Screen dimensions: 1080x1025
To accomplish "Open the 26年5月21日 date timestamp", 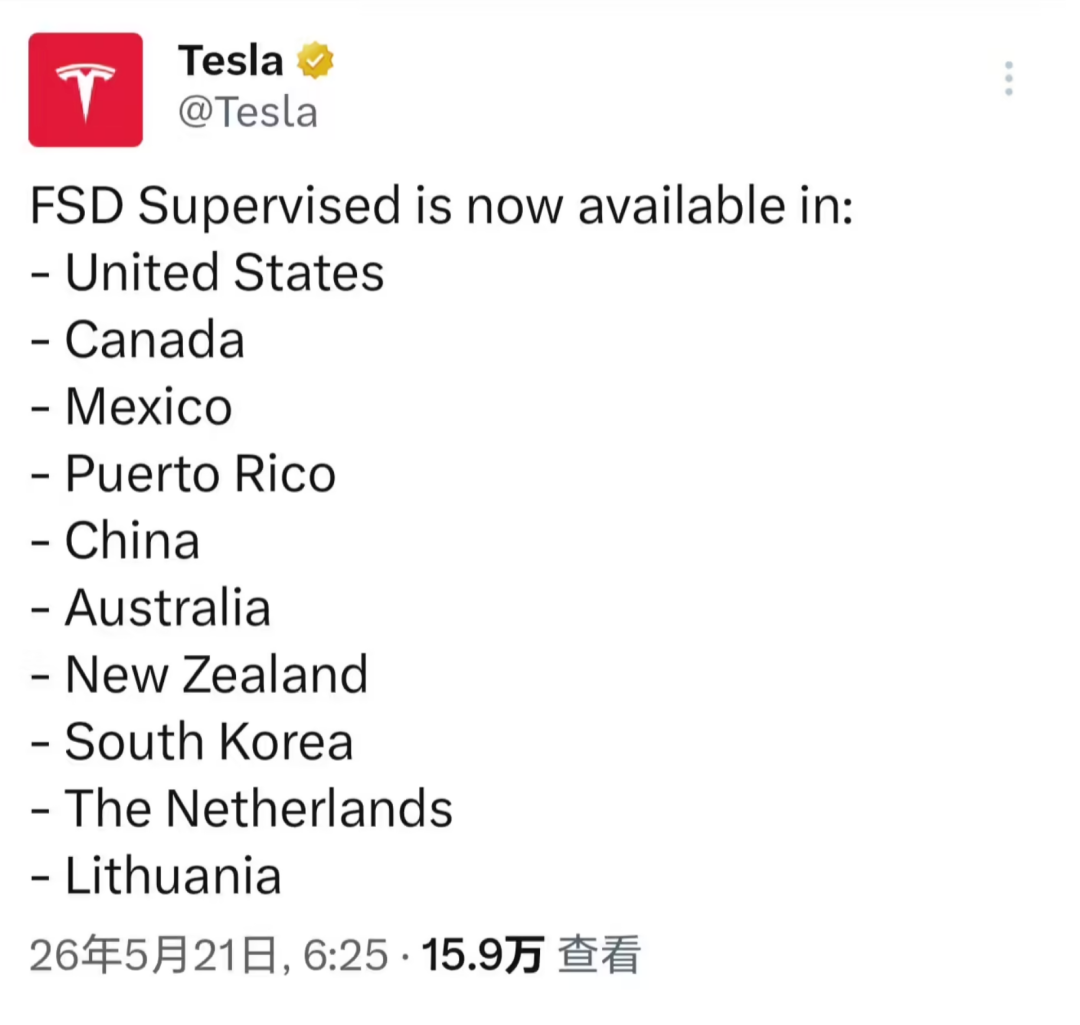I will point(154,955).
